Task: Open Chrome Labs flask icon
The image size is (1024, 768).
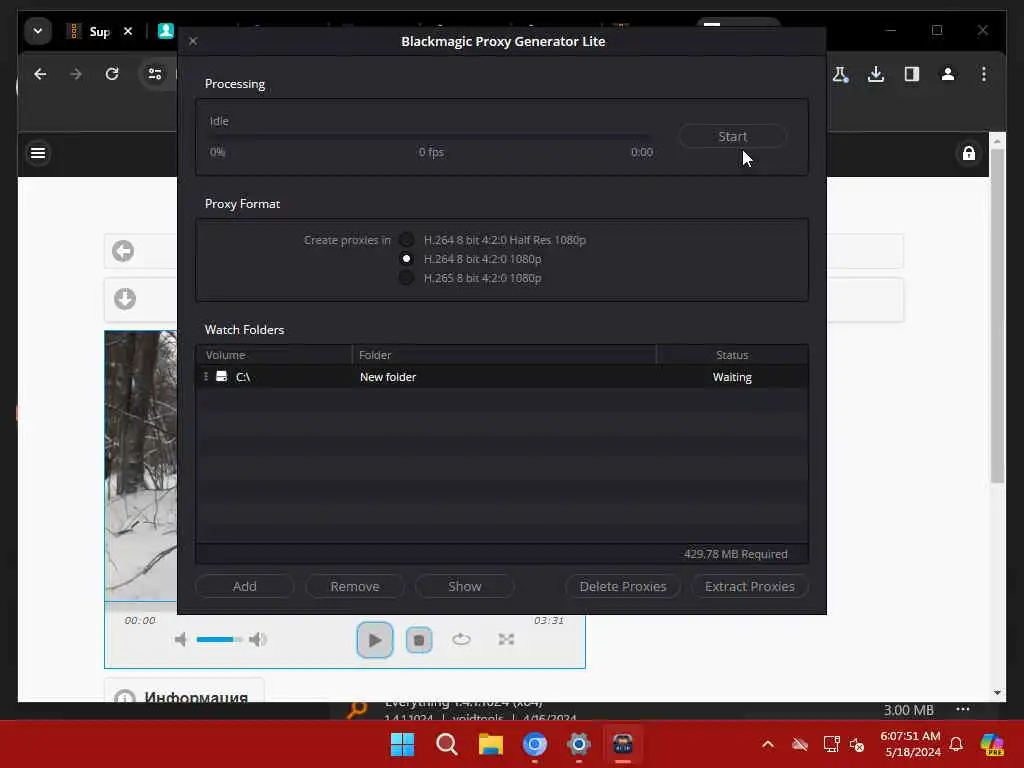Action: click(x=840, y=74)
